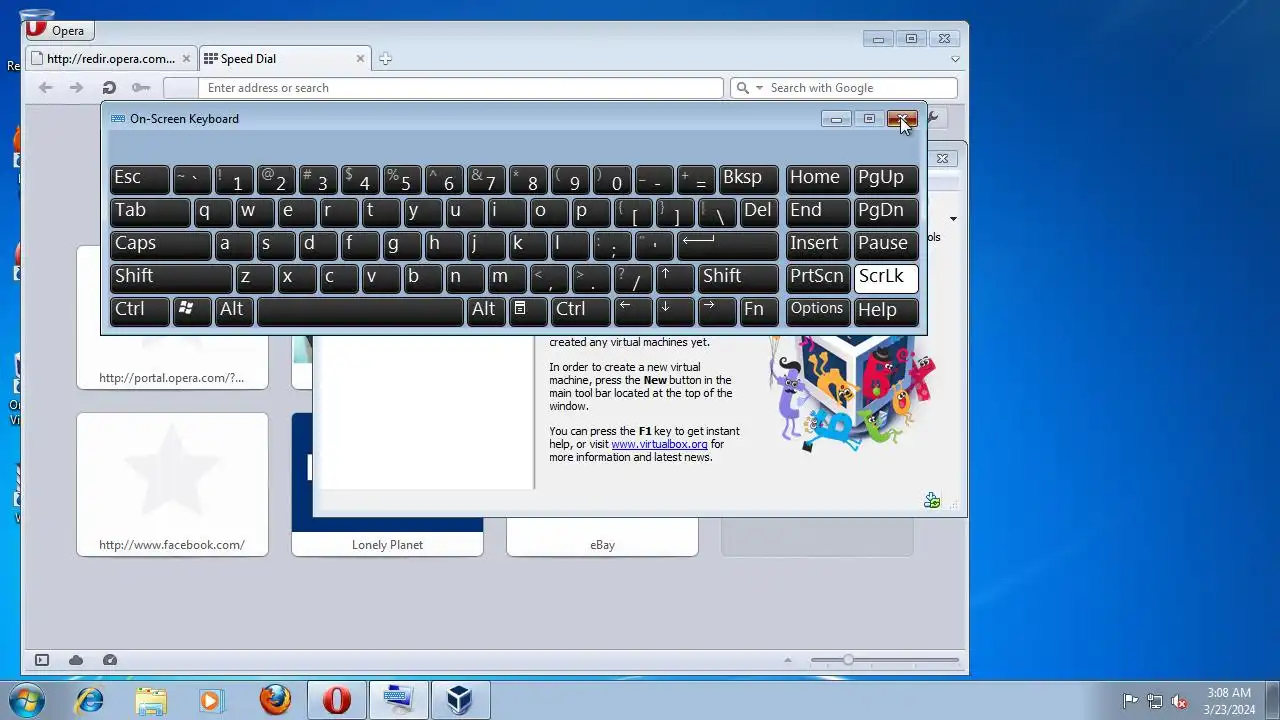Click the Help key
The height and width of the screenshot is (720, 1280).
tap(886, 310)
